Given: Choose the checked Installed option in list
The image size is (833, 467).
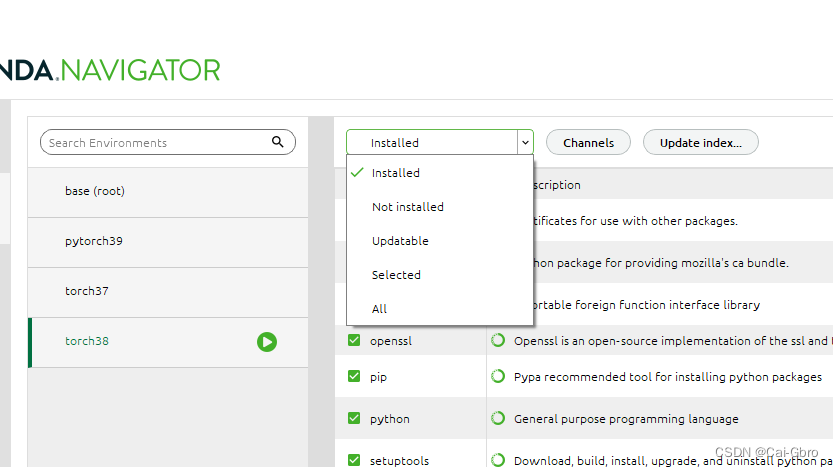Looking at the screenshot, I should coord(440,173).
